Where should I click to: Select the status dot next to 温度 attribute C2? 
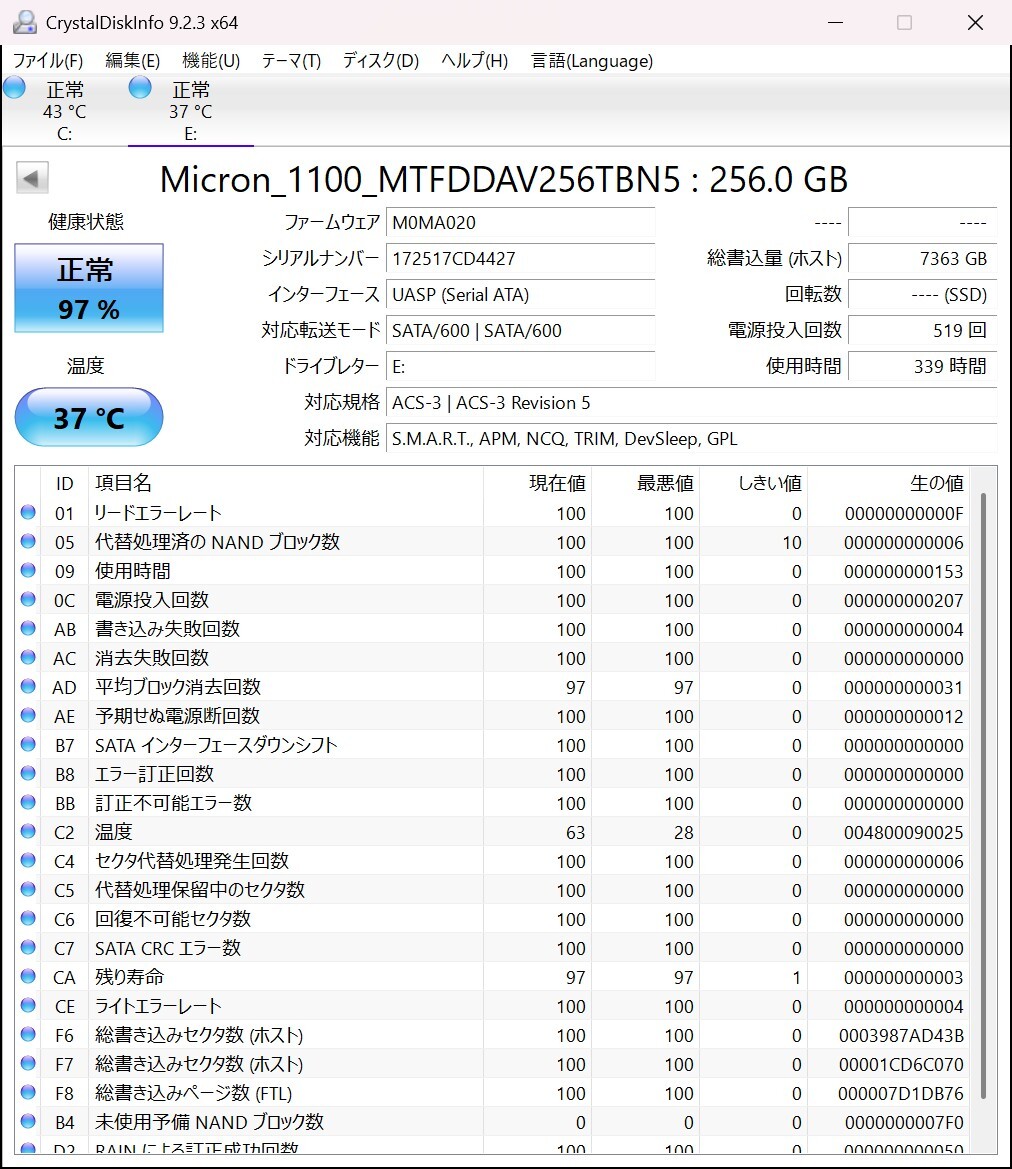click(28, 830)
